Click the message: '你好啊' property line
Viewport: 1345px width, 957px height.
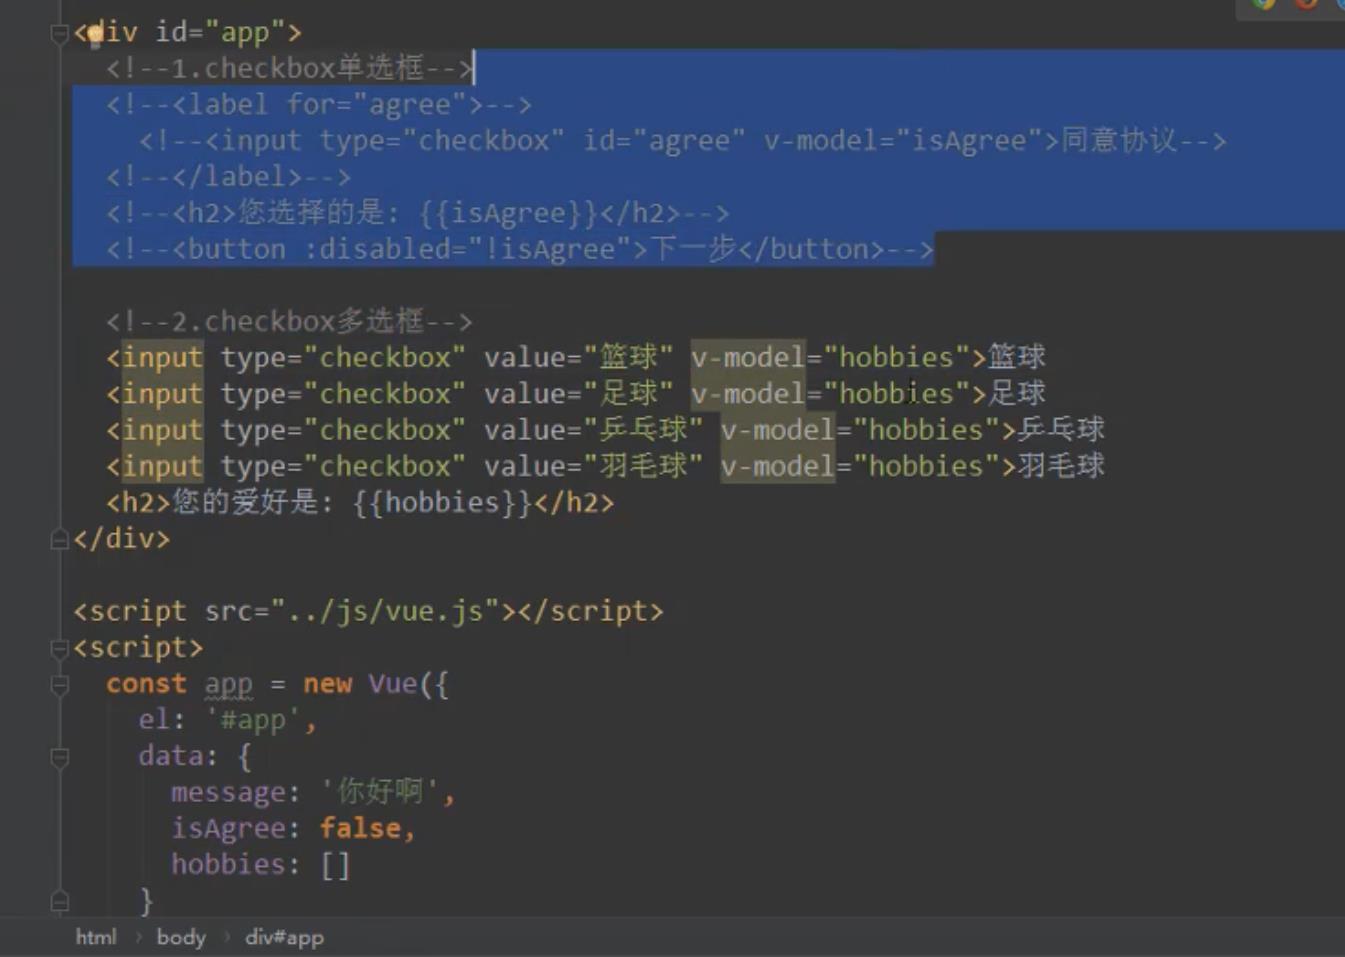pos(313,792)
